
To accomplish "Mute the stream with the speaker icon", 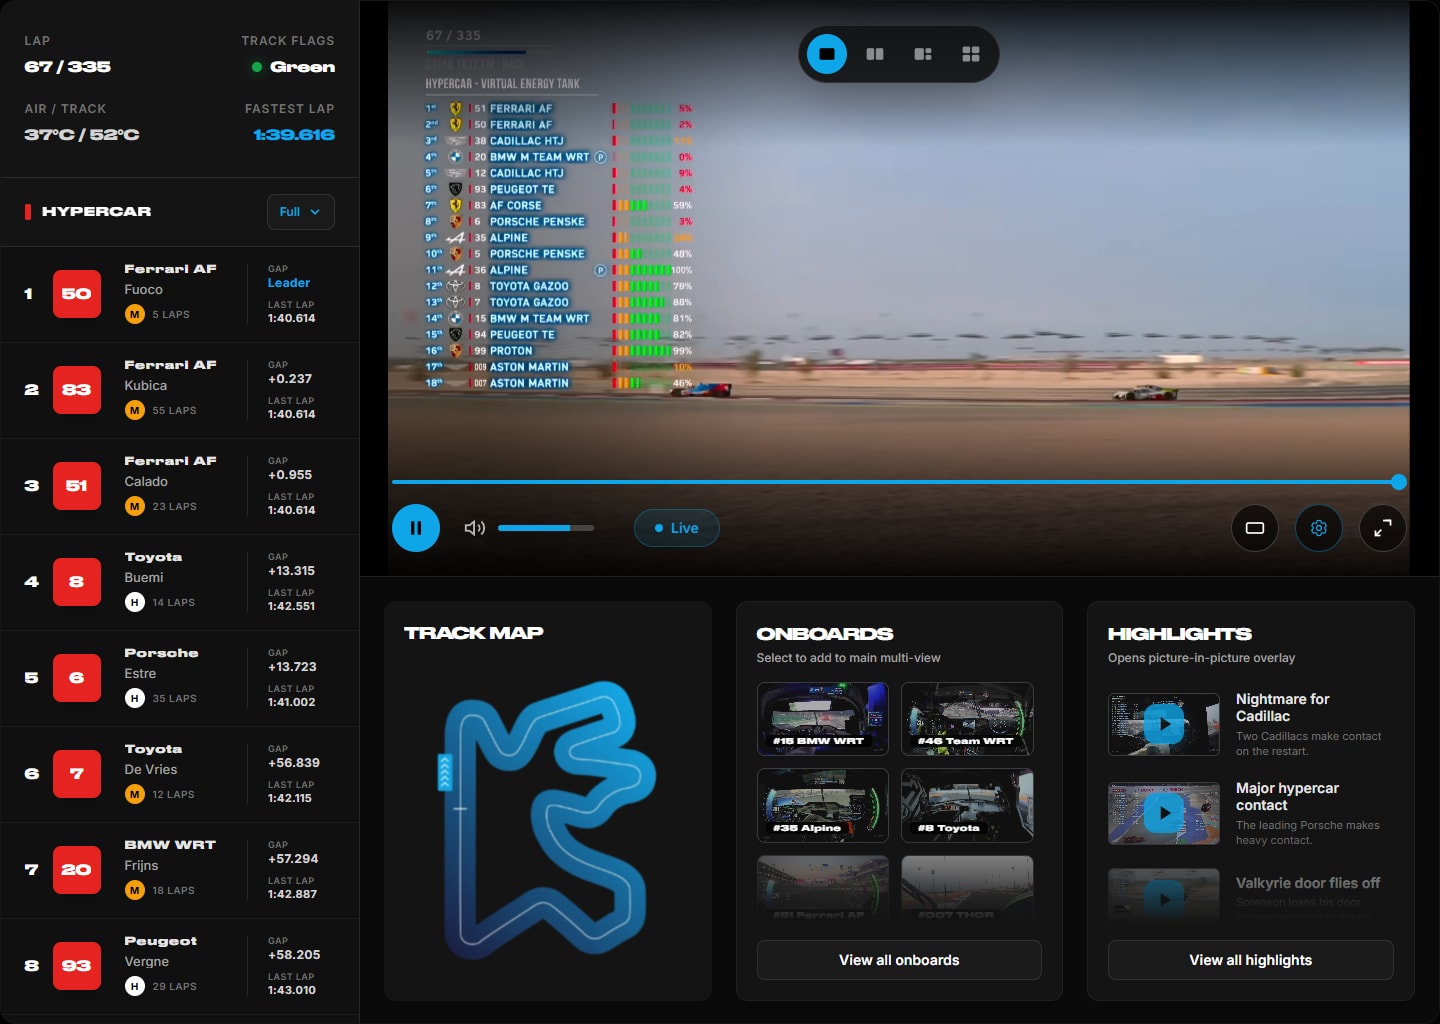I will point(474,528).
